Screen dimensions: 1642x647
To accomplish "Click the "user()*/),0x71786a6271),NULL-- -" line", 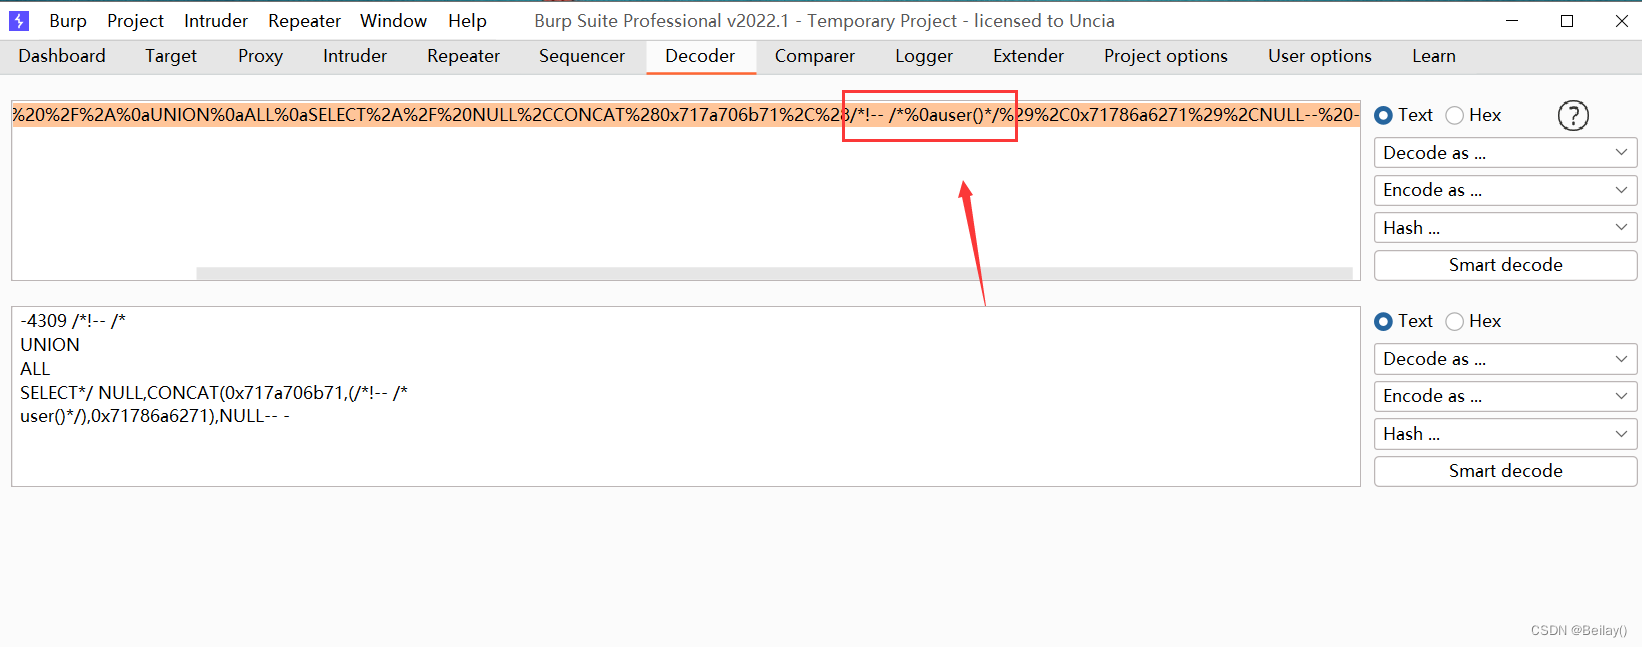I will [155, 416].
